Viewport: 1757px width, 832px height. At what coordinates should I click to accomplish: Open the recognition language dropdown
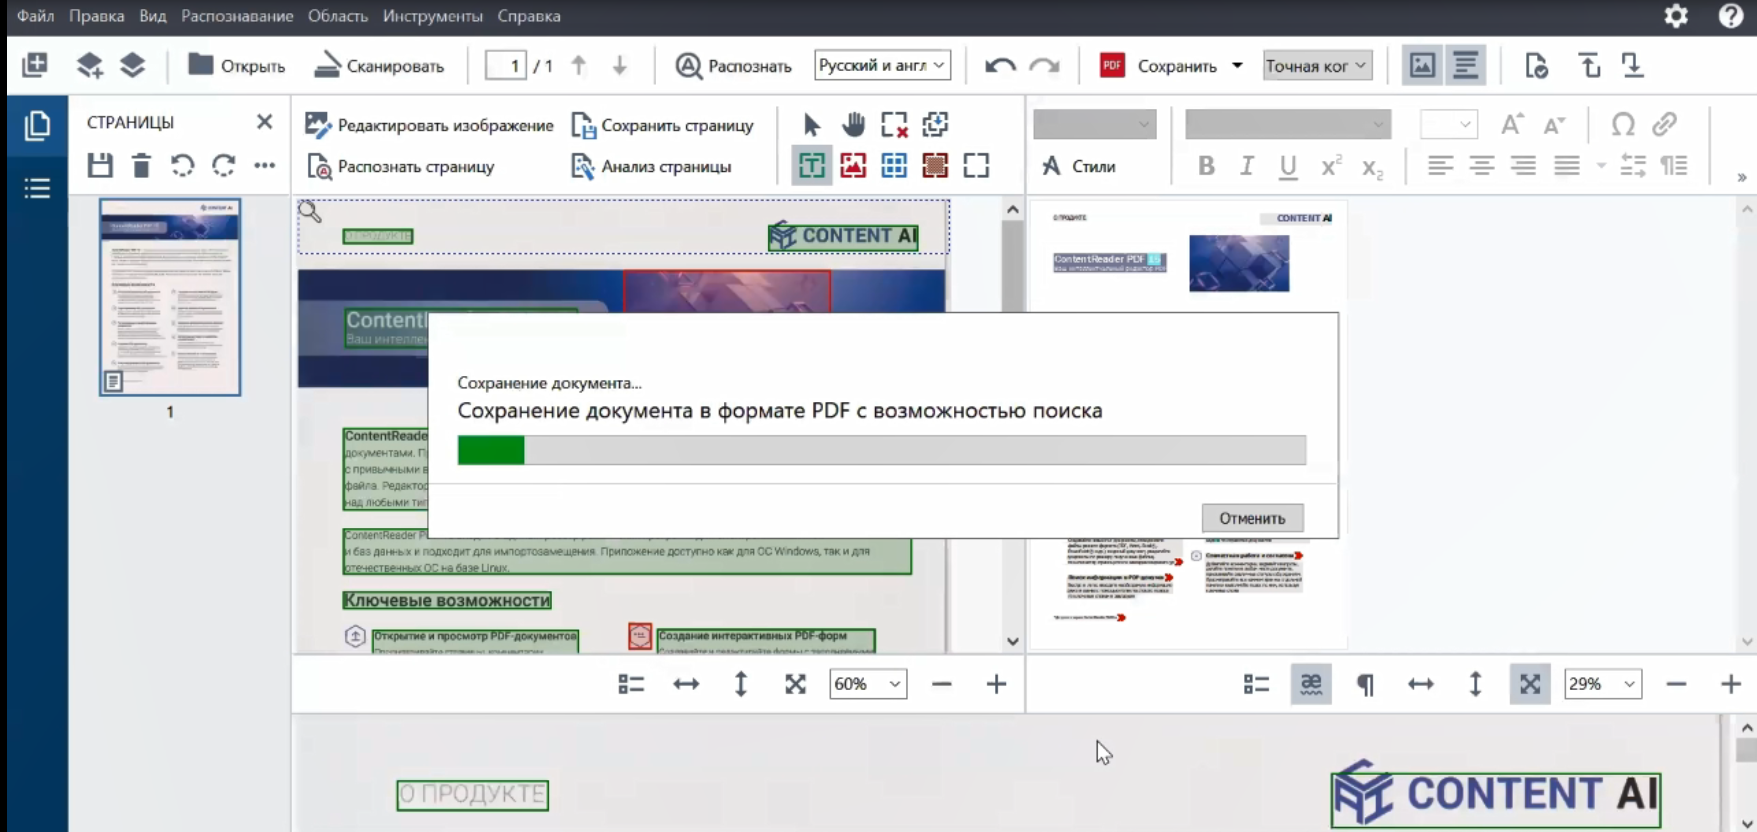pyautogui.click(x=882, y=66)
